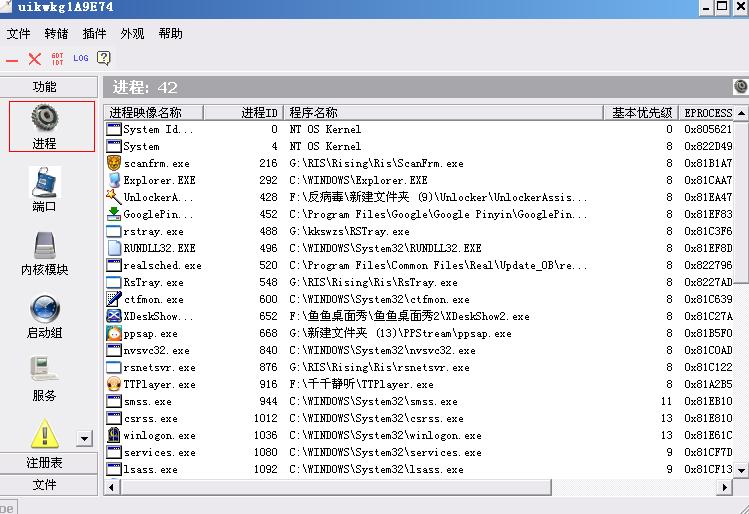Click the sidebar scroll-down arrow button

84,438
